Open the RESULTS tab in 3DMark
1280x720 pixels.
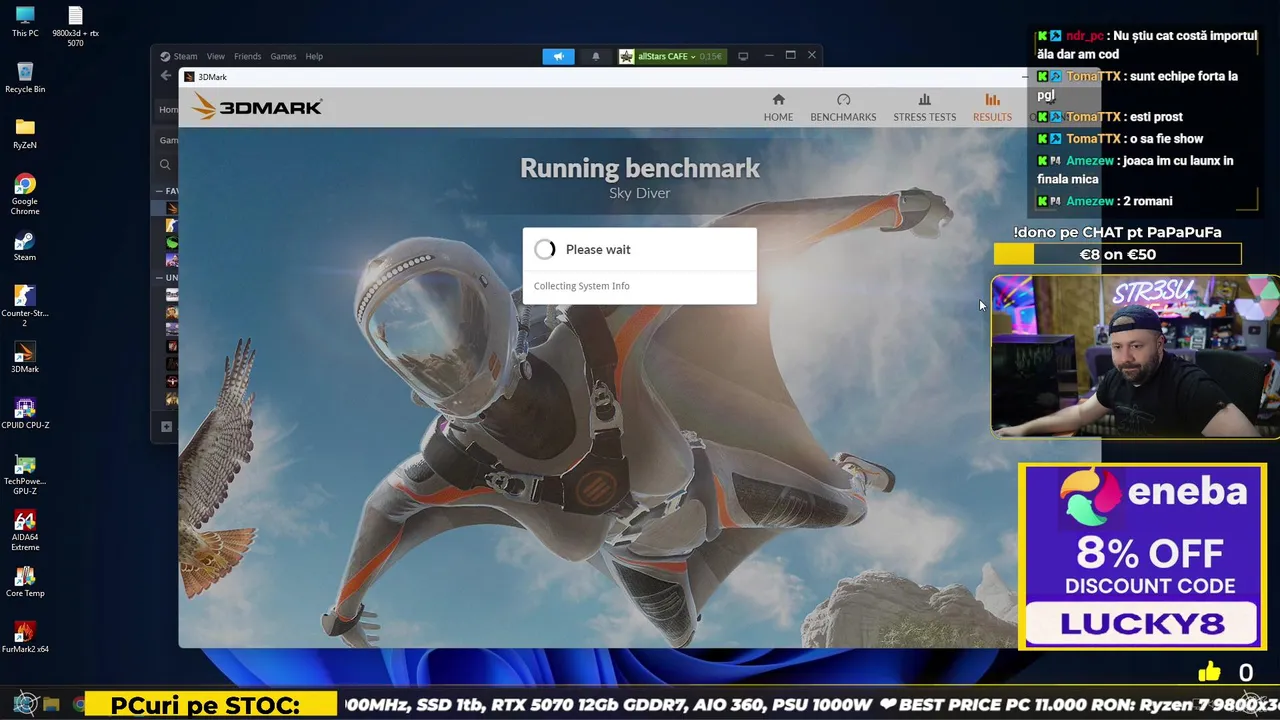click(x=992, y=107)
